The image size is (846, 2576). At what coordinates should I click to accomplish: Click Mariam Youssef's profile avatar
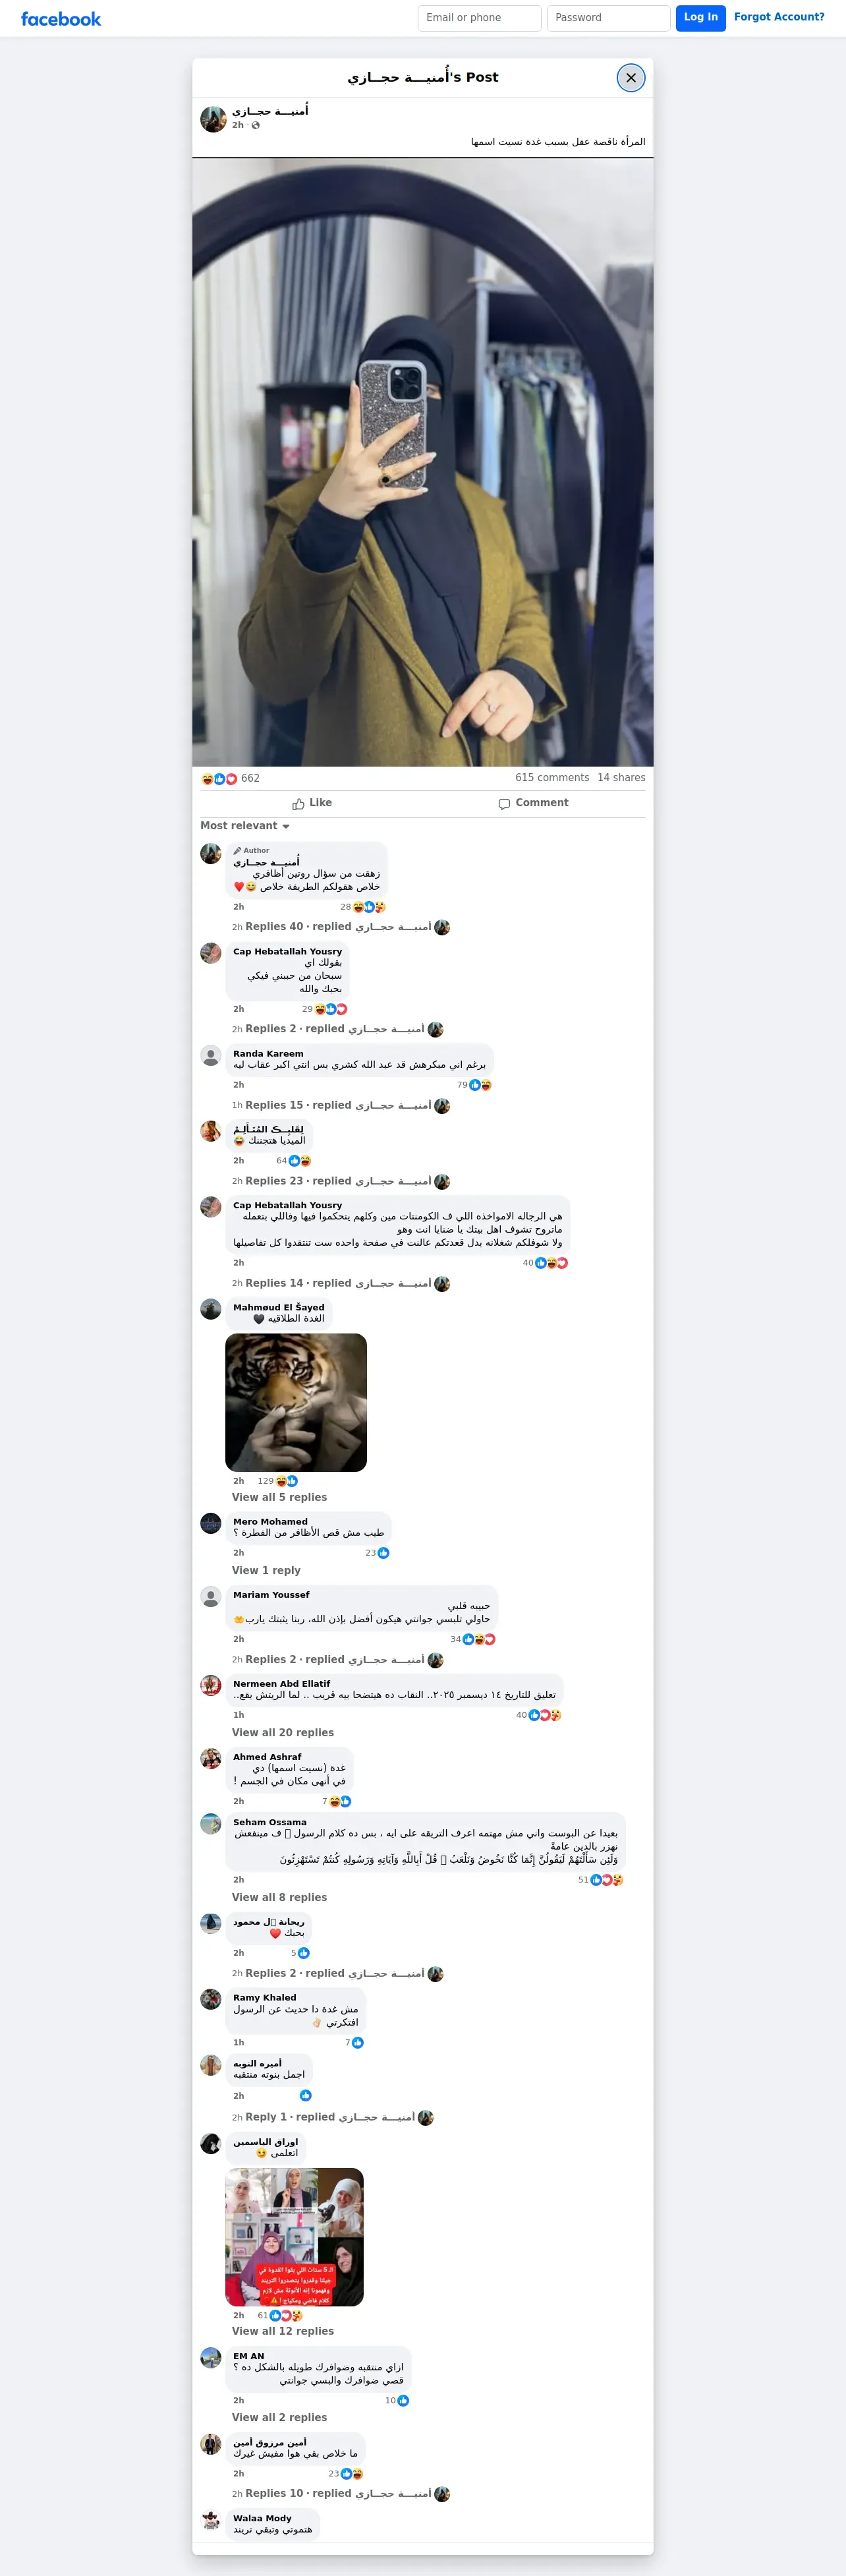[211, 1596]
